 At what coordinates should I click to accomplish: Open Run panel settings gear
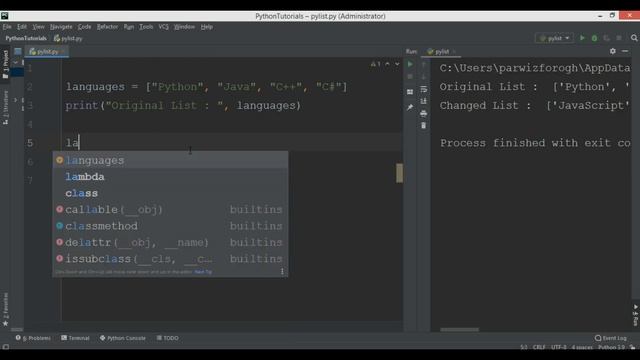tap(613, 51)
